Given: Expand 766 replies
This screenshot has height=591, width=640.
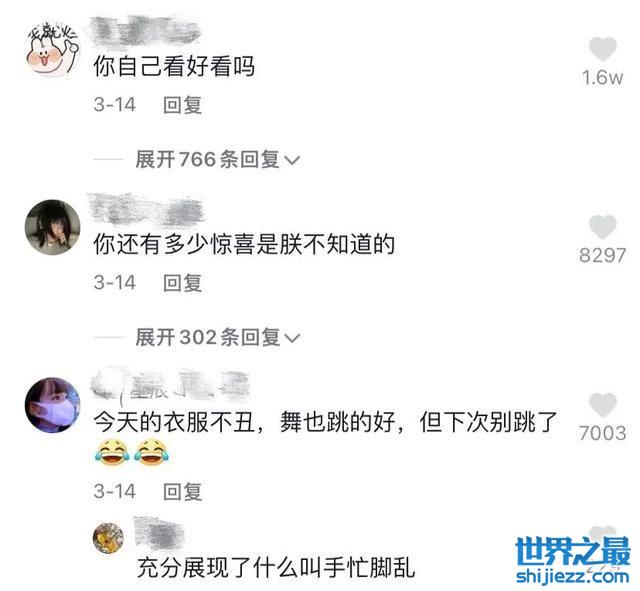Looking at the screenshot, I should click(218, 159).
